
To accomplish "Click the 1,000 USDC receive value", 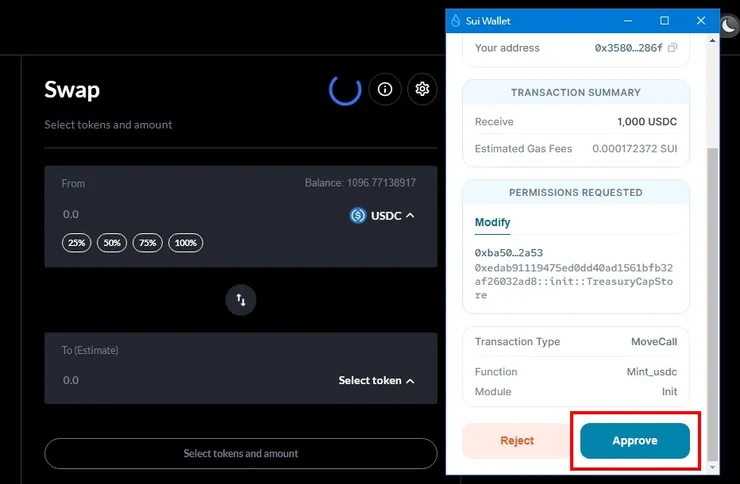I will [647, 122].
